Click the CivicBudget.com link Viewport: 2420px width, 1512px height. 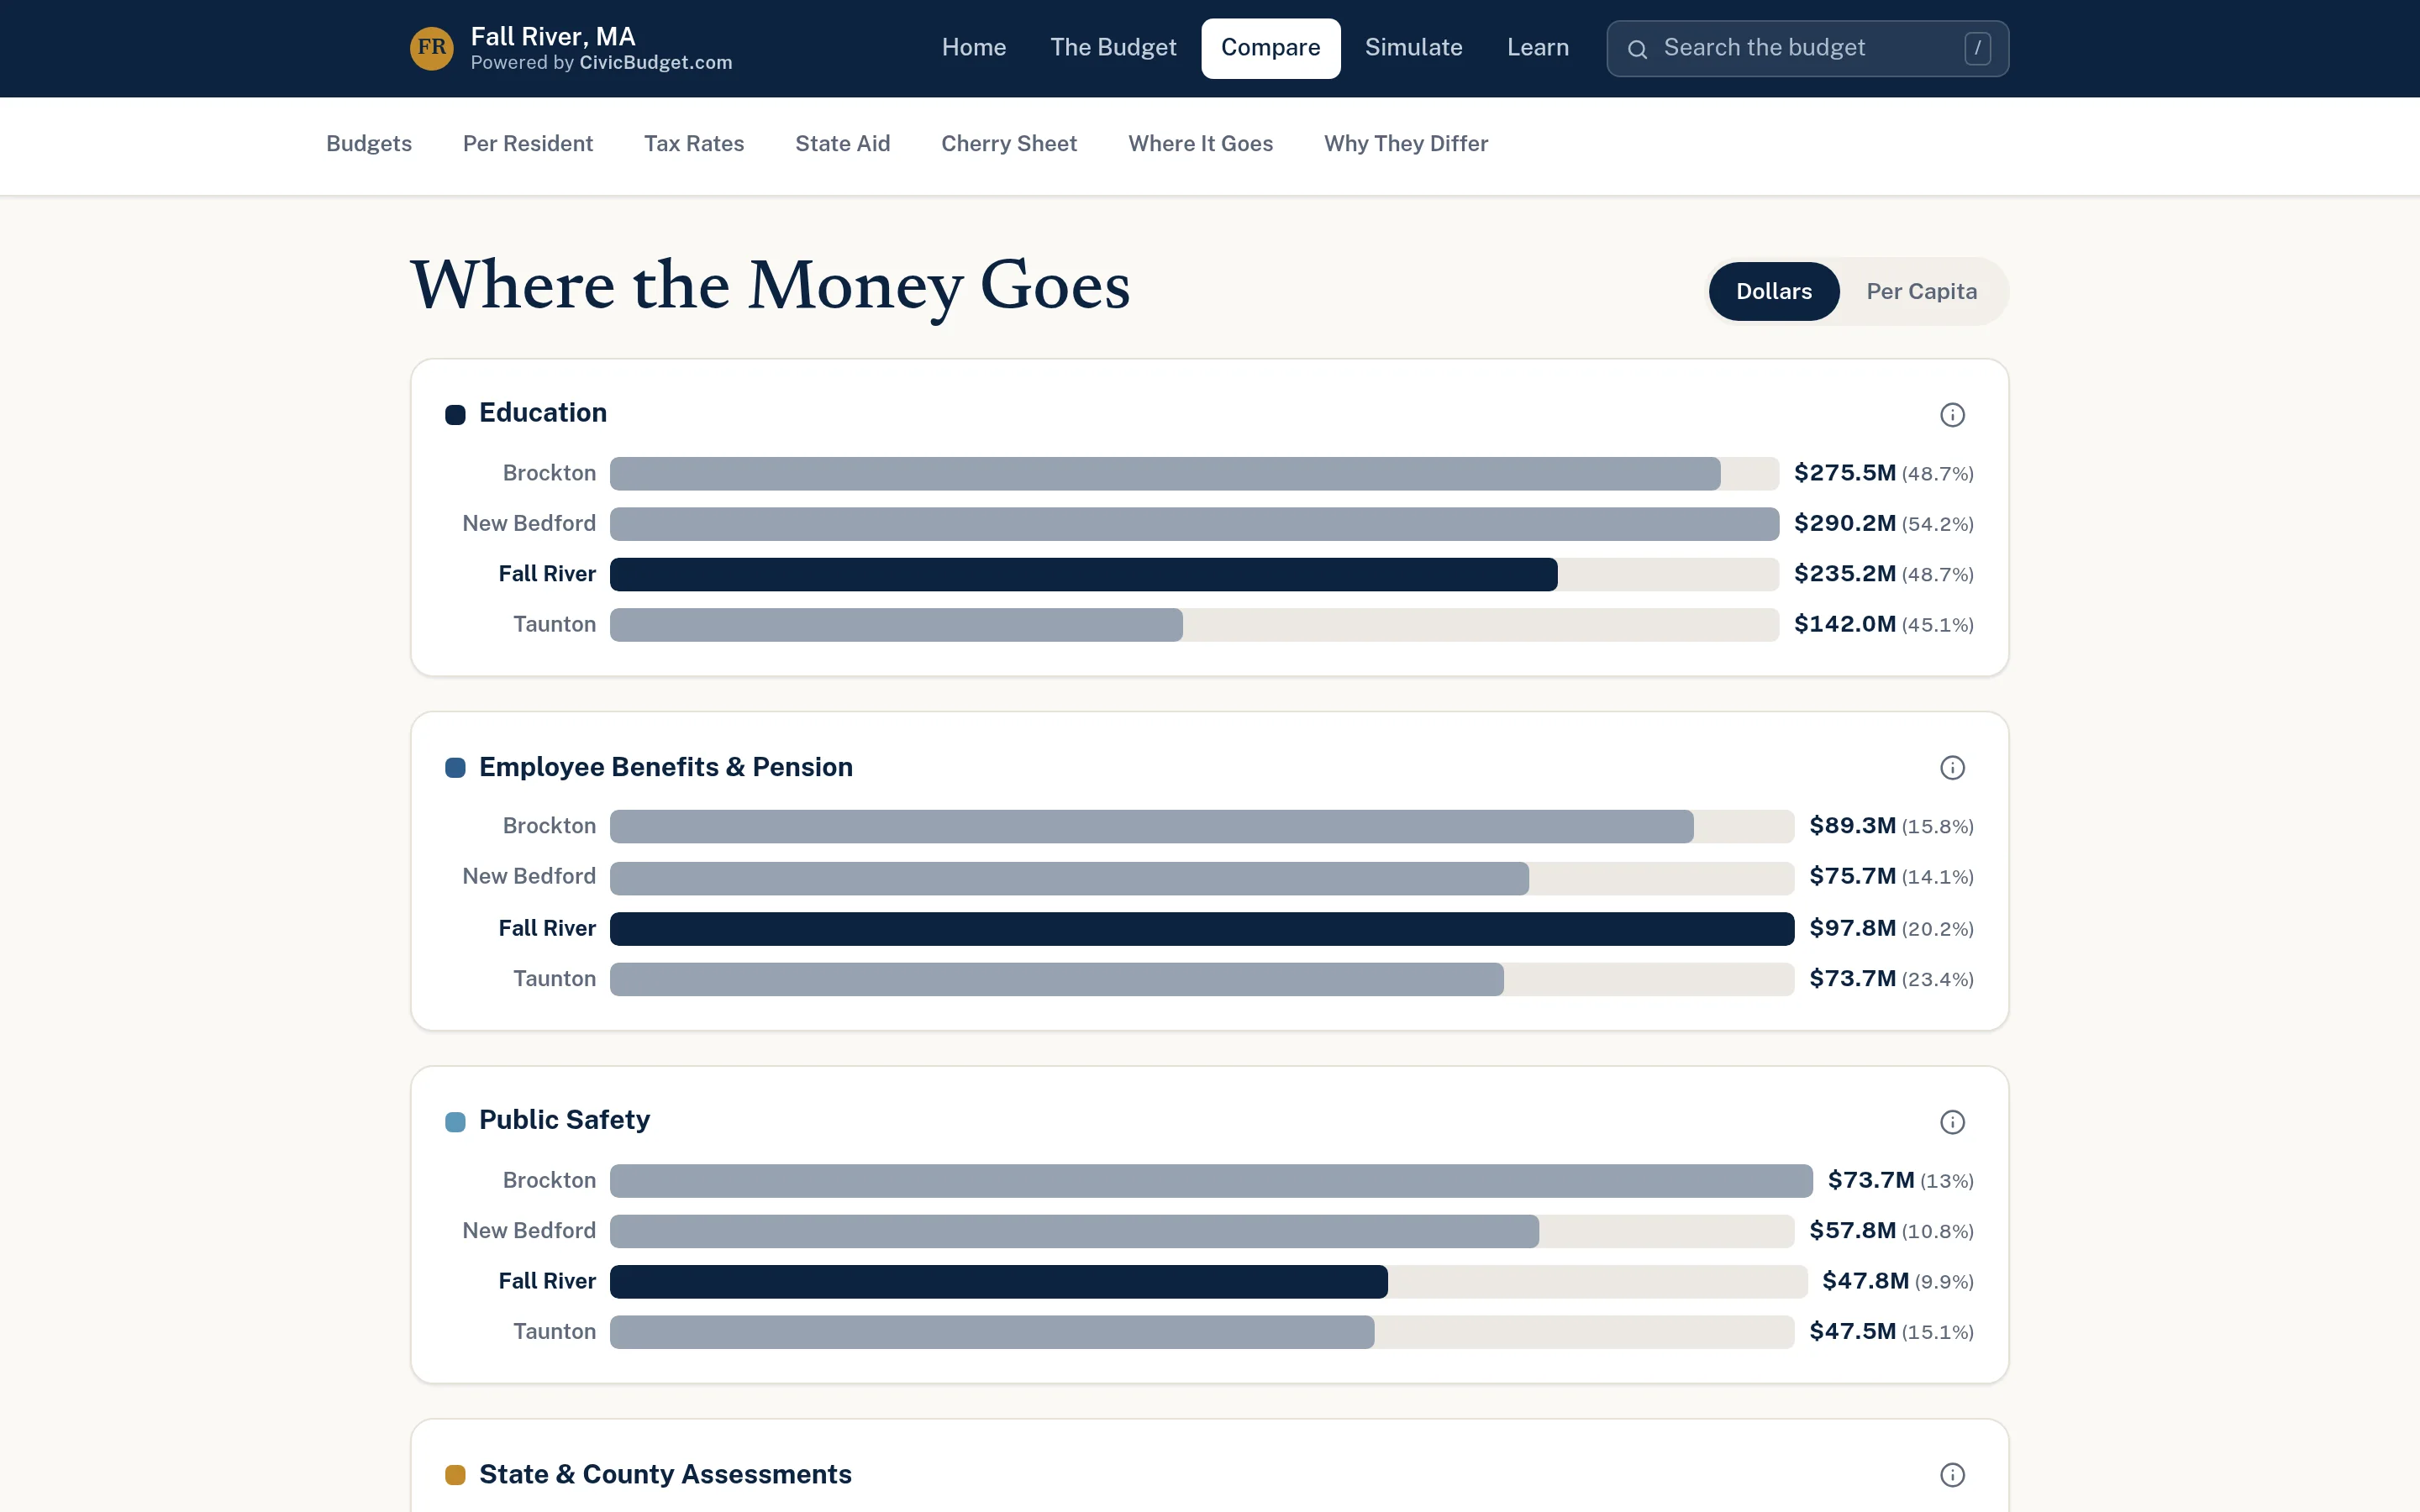point(656,63)
